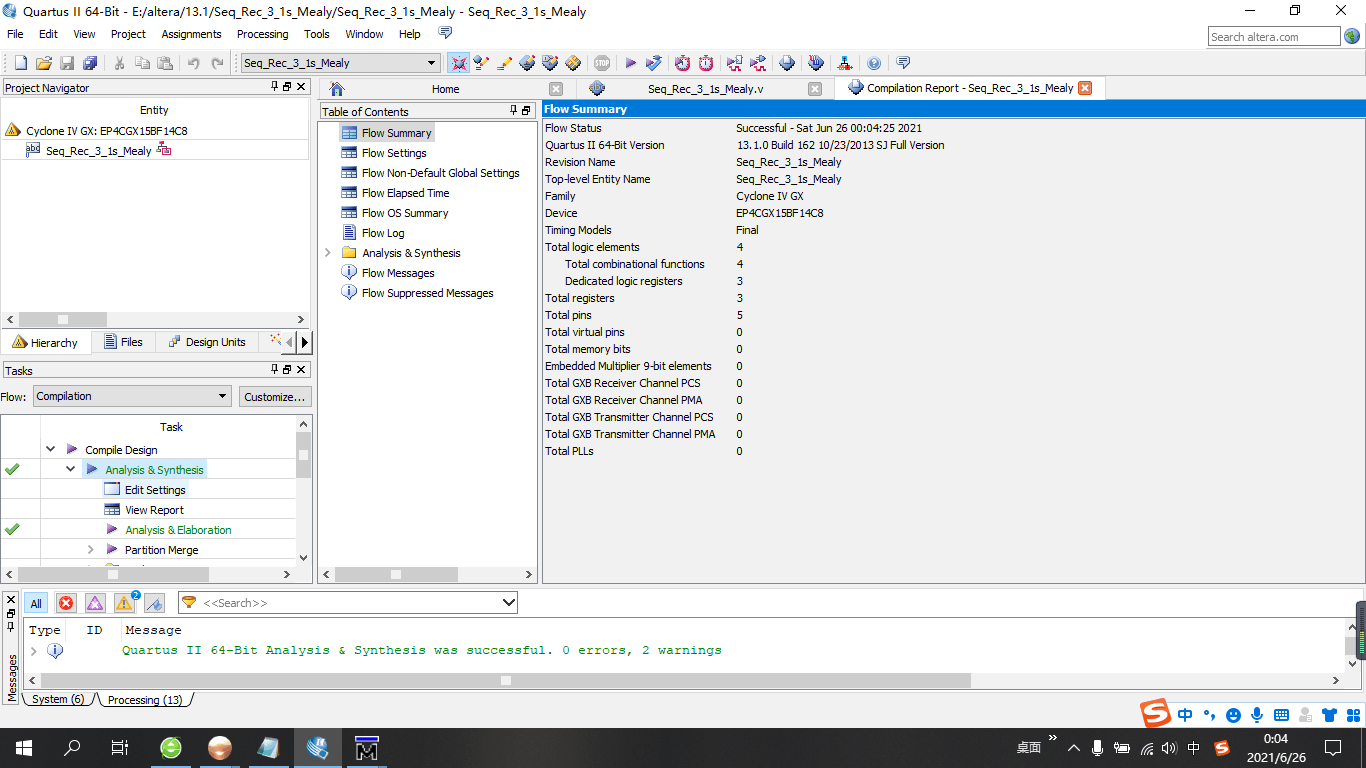Select Seq_Rec_3_1s_Mealy entity in navigator
Viewport: 1366px width, 768px height.
click(99, 151)
